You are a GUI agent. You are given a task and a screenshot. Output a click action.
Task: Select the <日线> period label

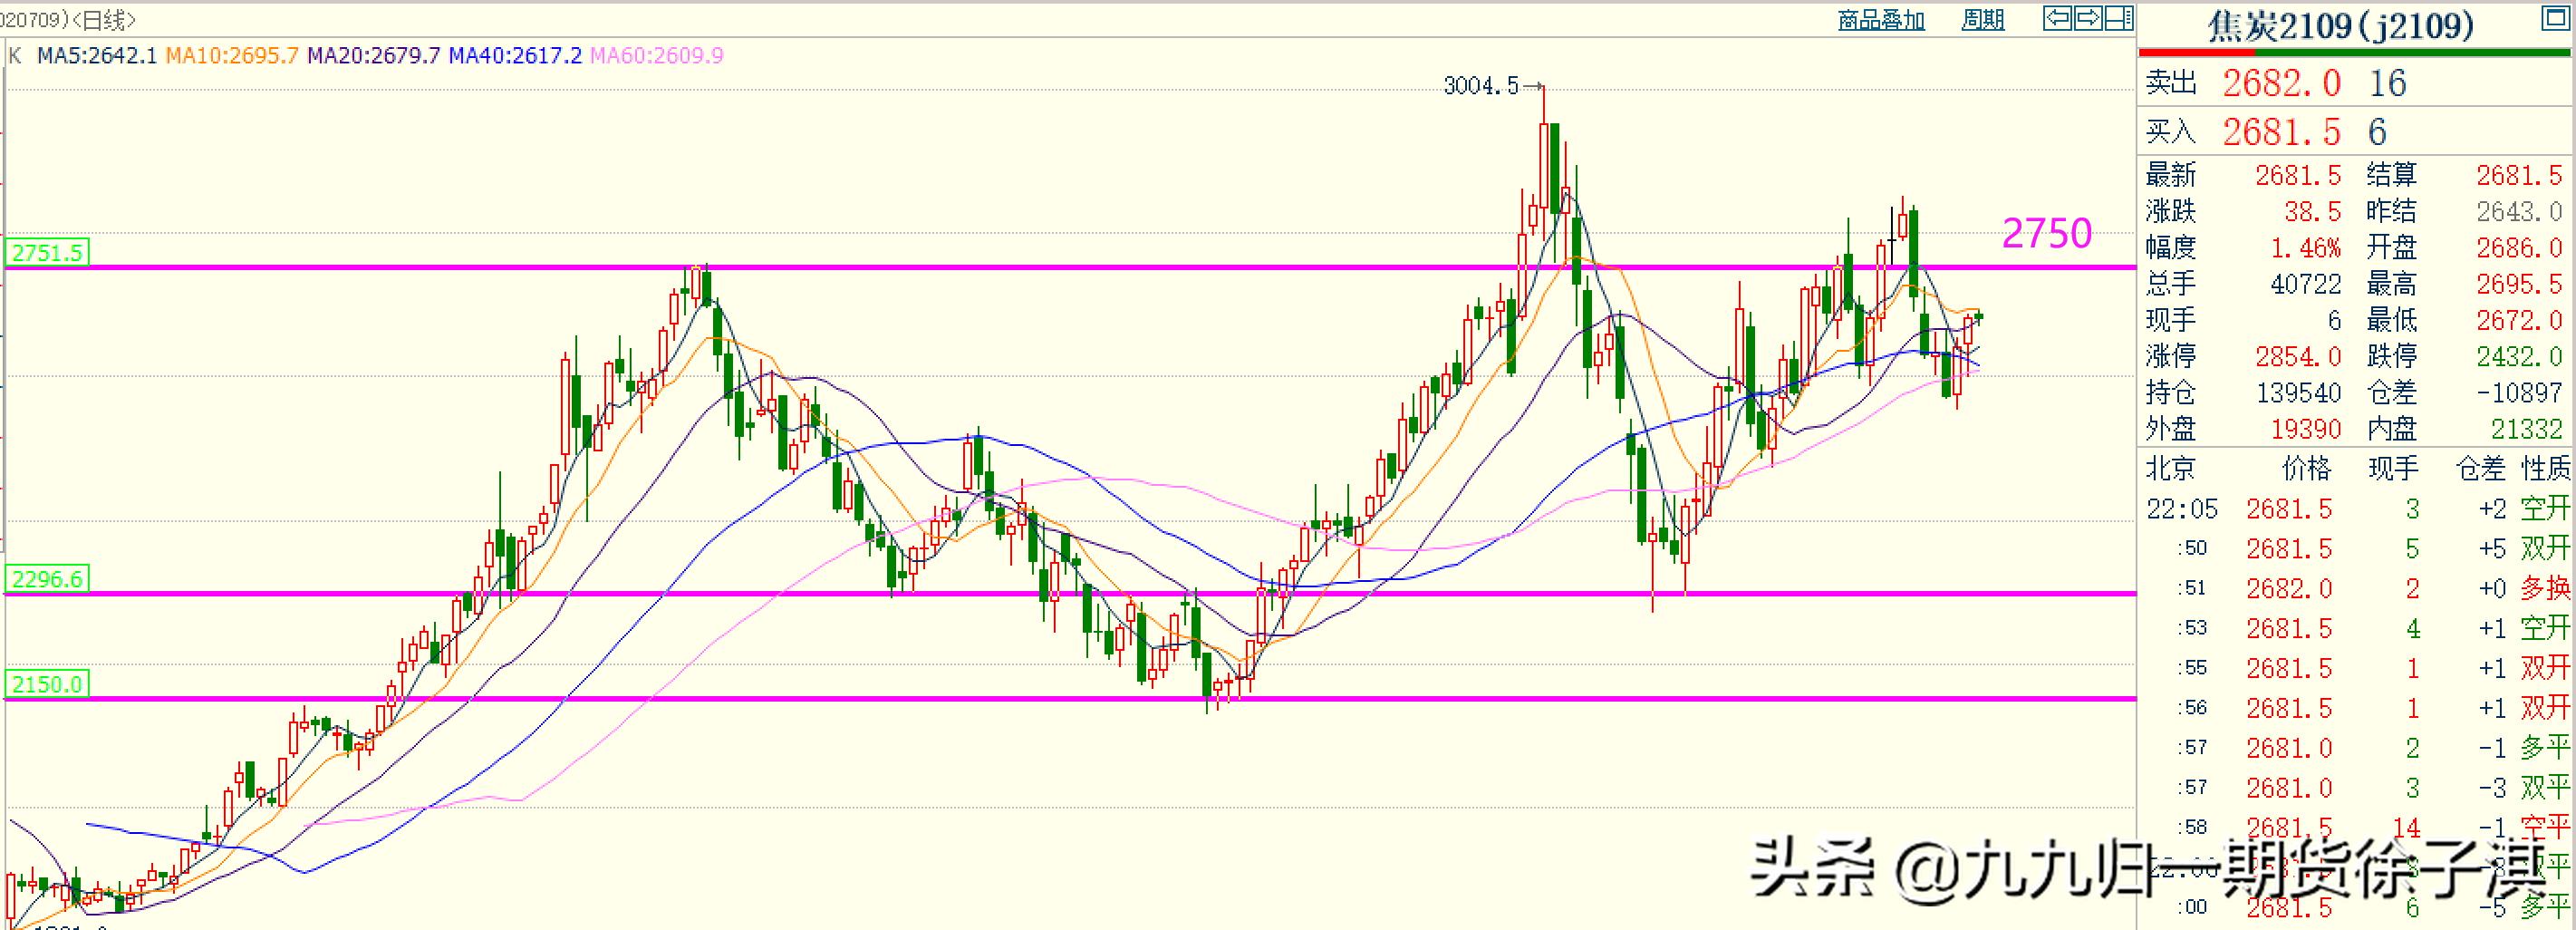coord(105,19)
